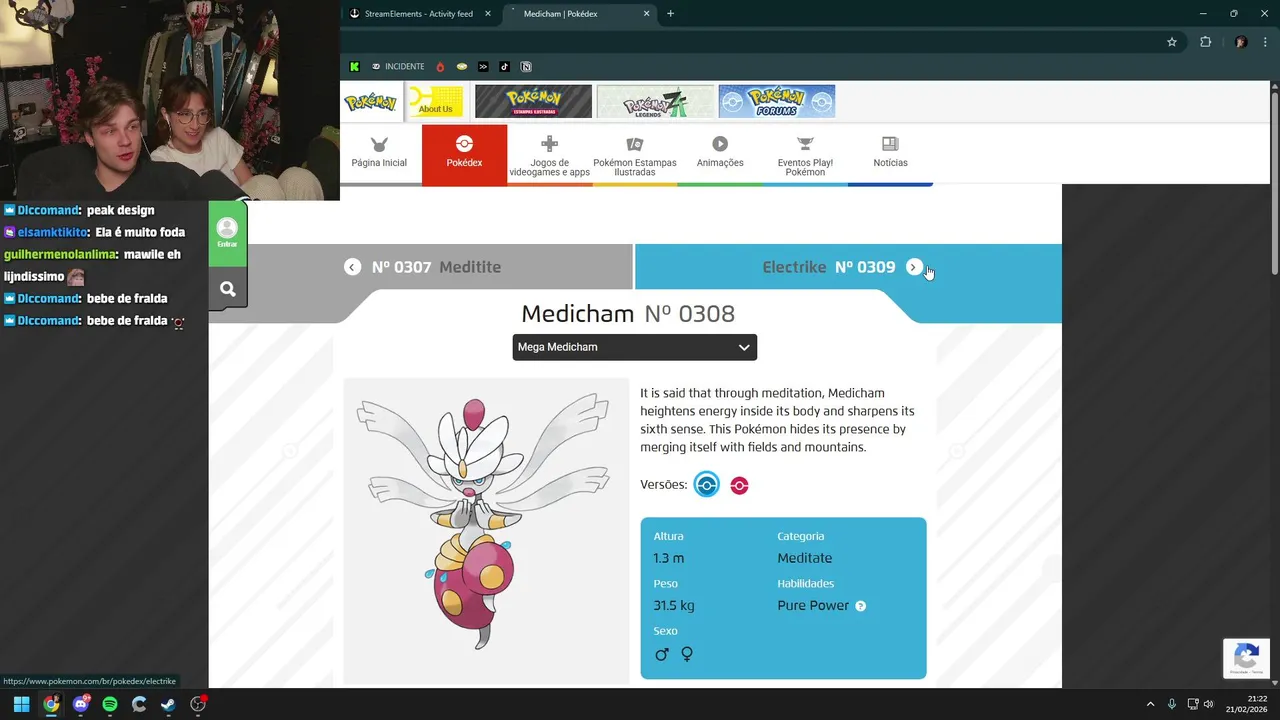Click the Pokémon logo banner

coord(370,102)
